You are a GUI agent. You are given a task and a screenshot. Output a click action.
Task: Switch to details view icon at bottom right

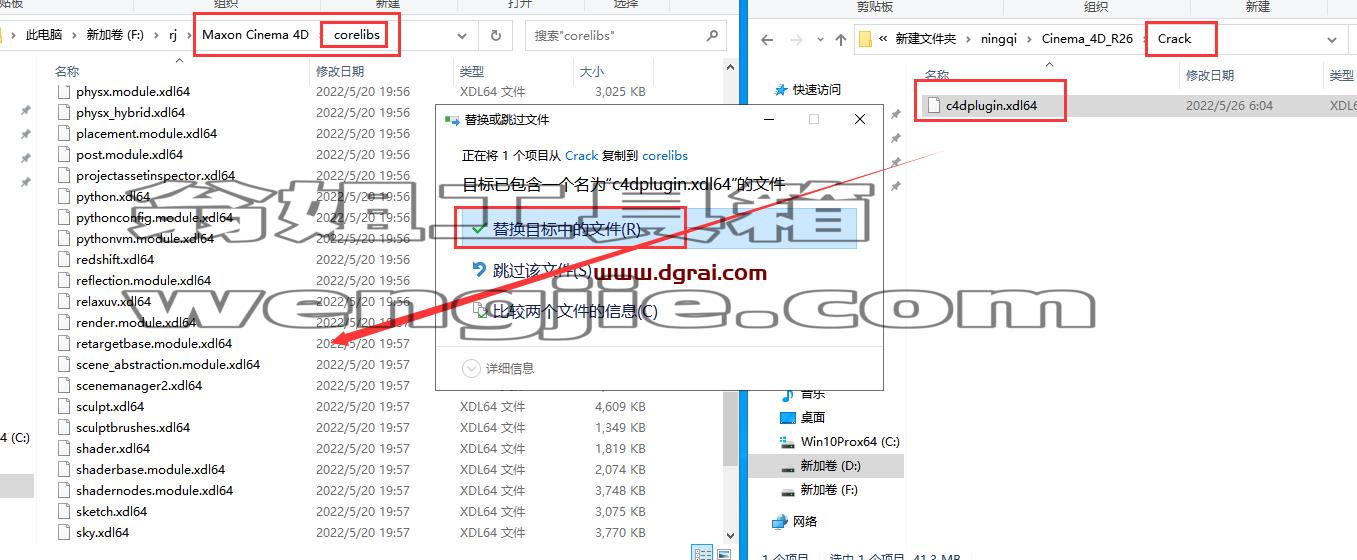coord(703,553)
